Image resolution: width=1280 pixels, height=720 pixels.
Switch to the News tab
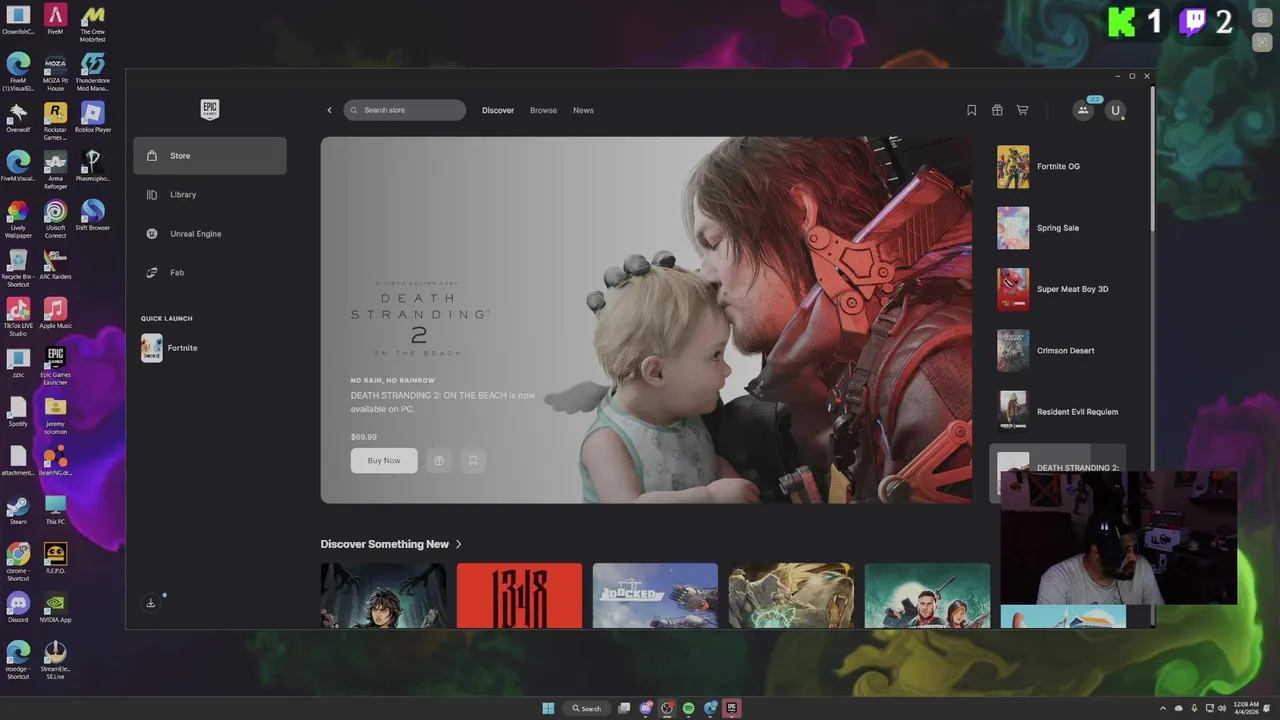pyautogui.click(x=583, y=110)
